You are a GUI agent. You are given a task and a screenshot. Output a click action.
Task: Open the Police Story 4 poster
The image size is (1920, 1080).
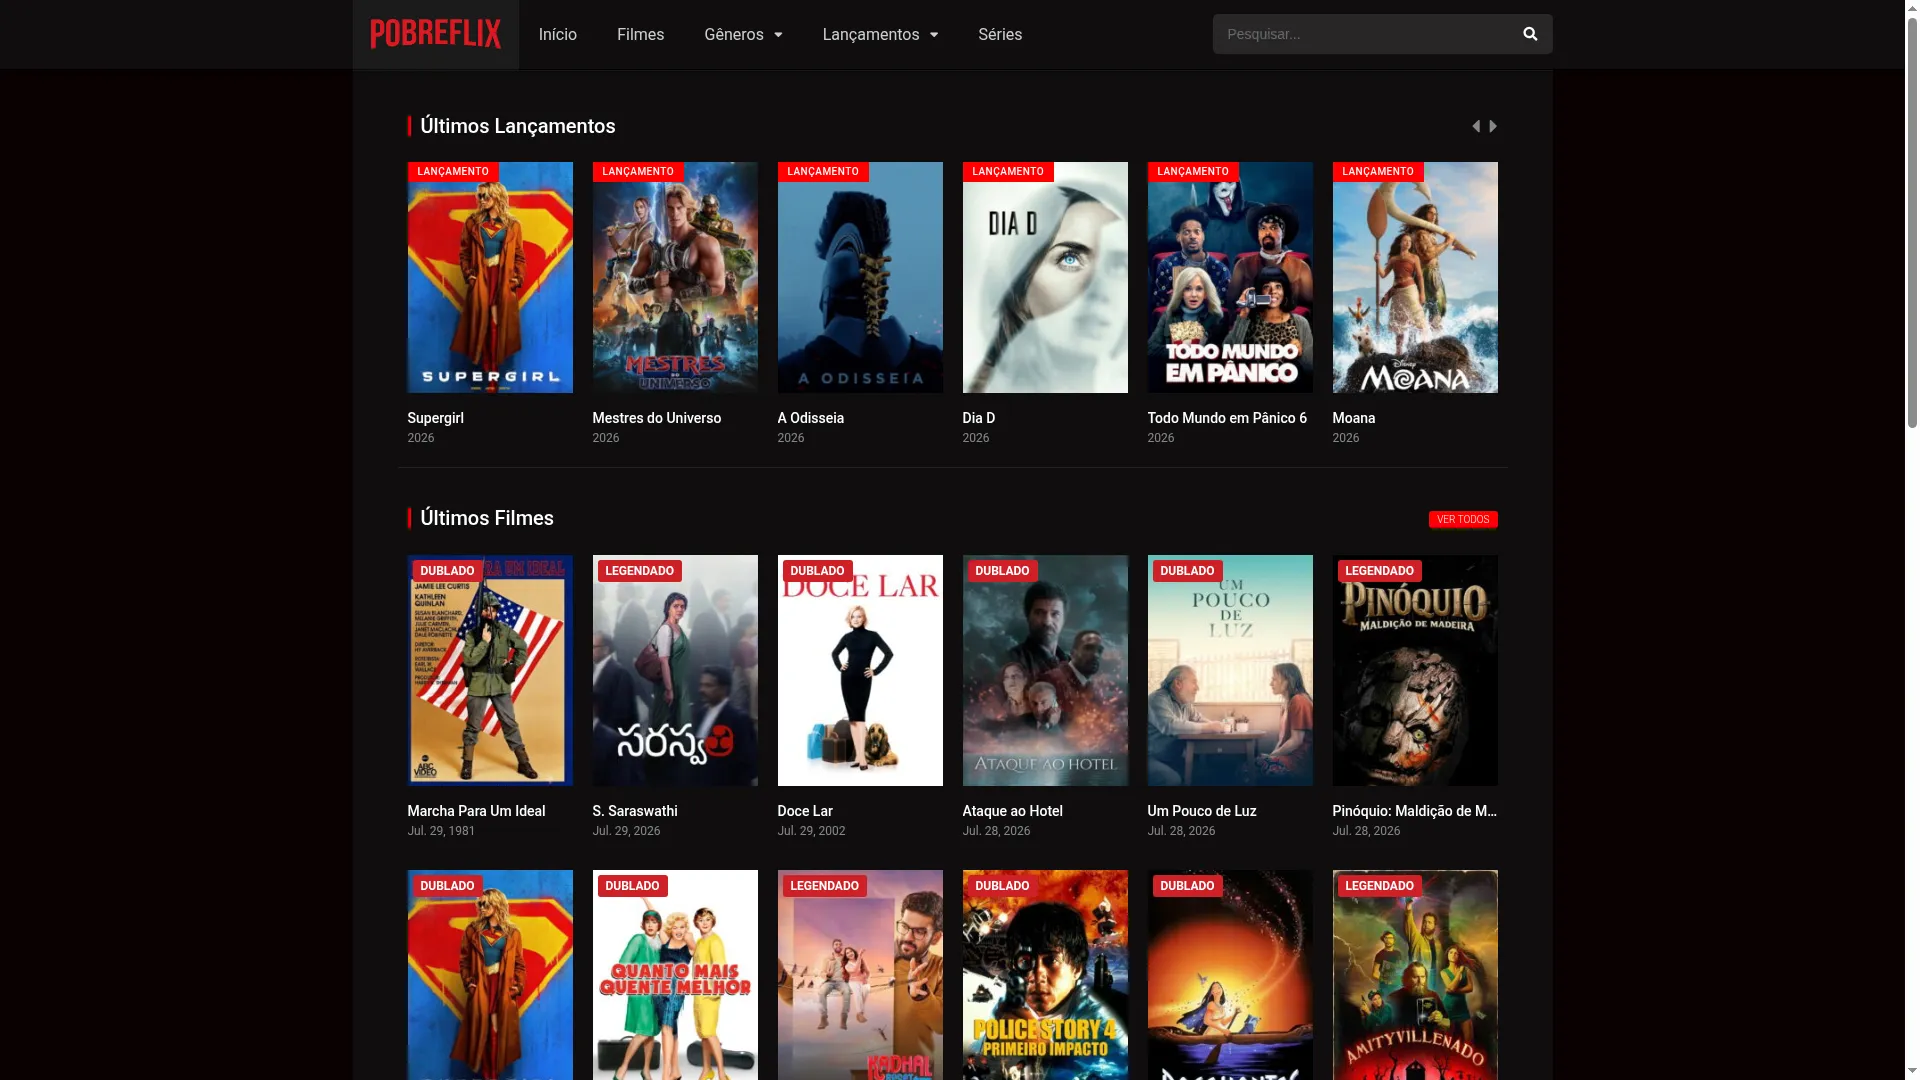(x=1045, y=975)
